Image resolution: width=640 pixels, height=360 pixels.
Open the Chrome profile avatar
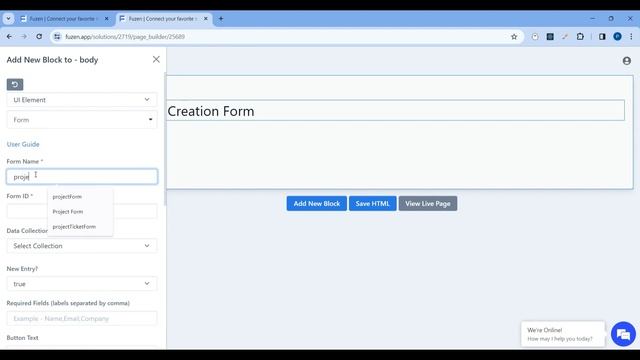pyautogui.click(x=617, y=37)
